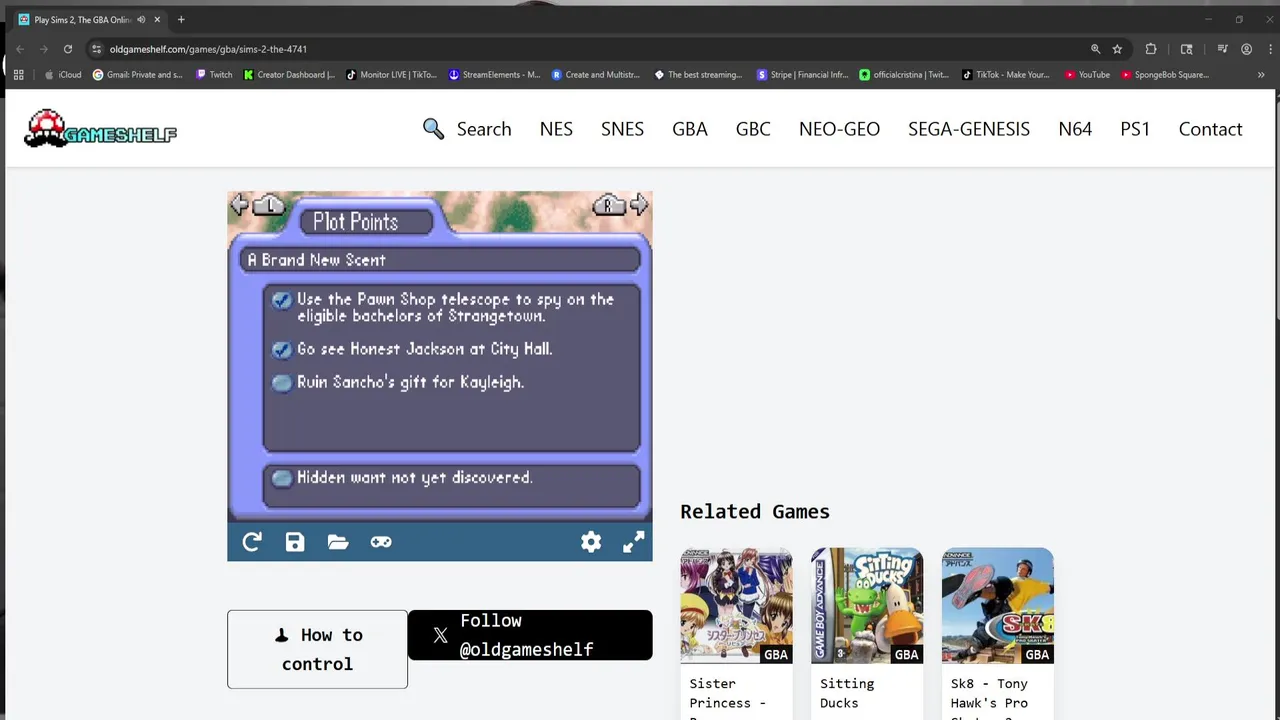Open the NEO-GEO games section

pyautogui.click(x=839, y=129)
